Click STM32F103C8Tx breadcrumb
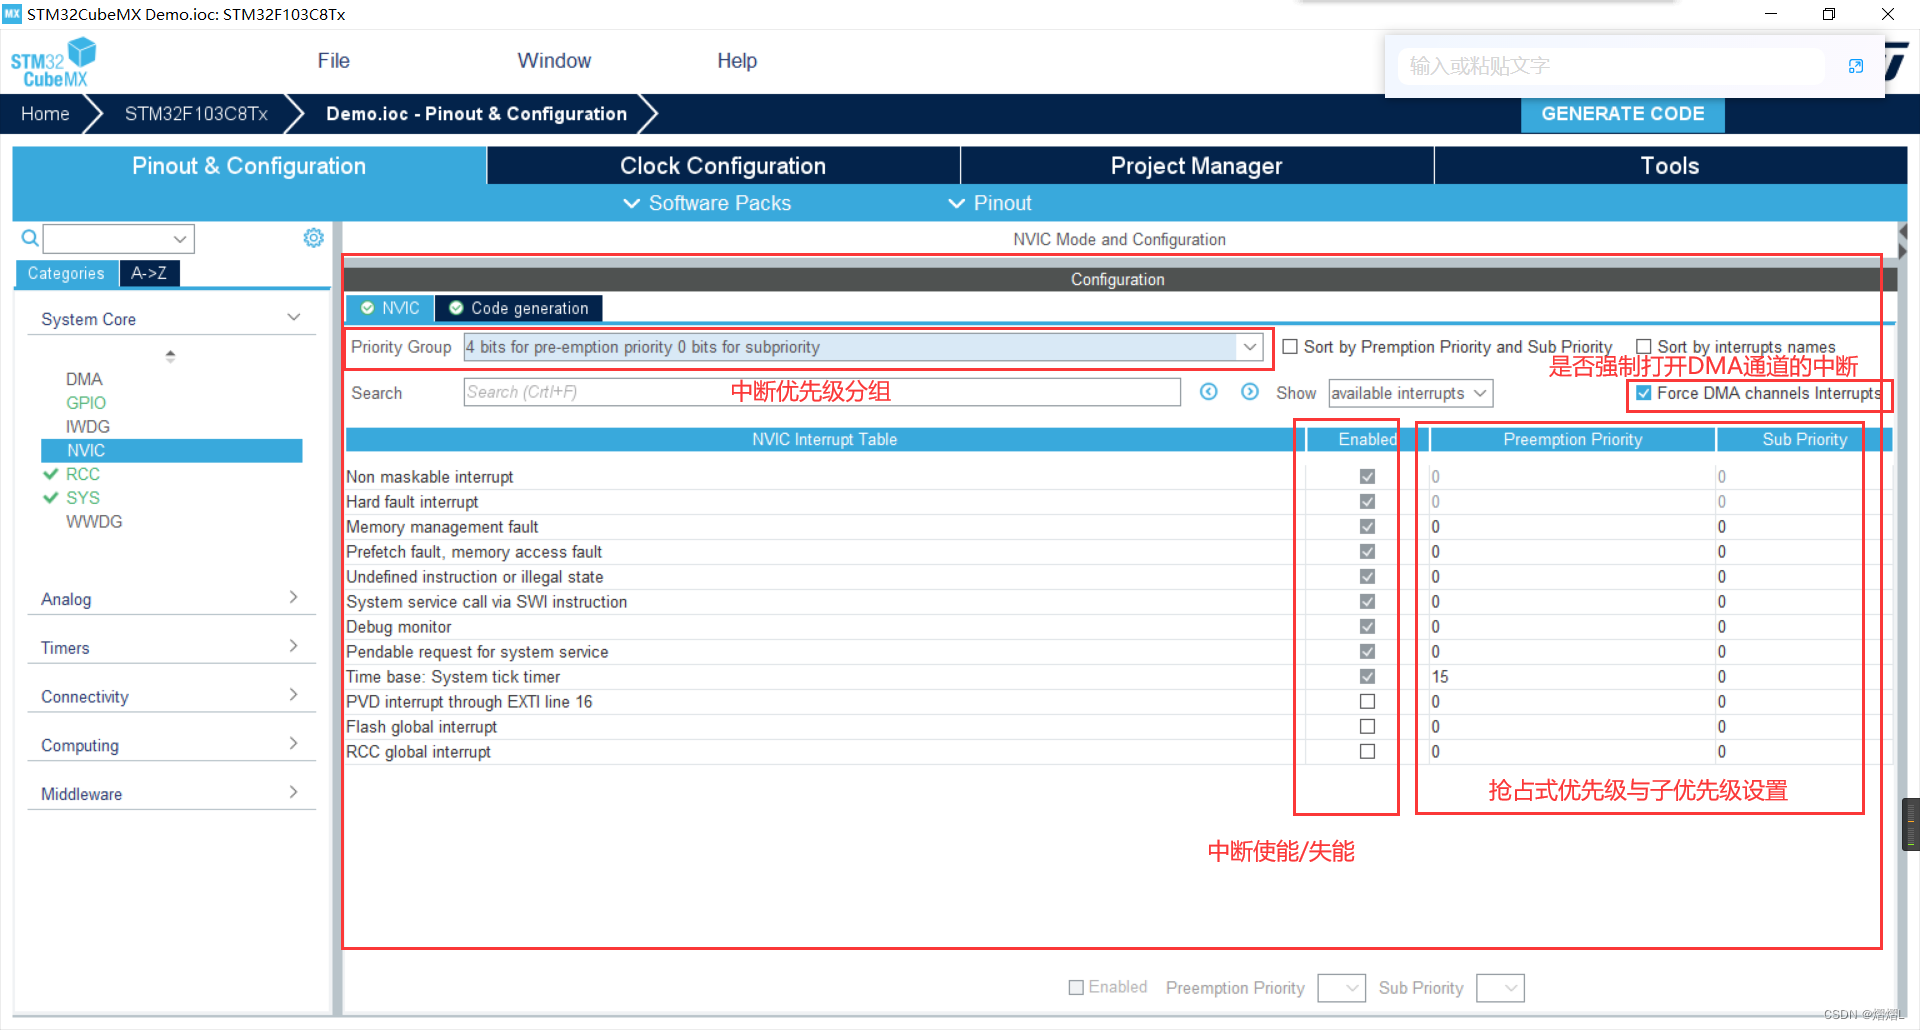The image size is (1920, 1030). pos(196,114)
